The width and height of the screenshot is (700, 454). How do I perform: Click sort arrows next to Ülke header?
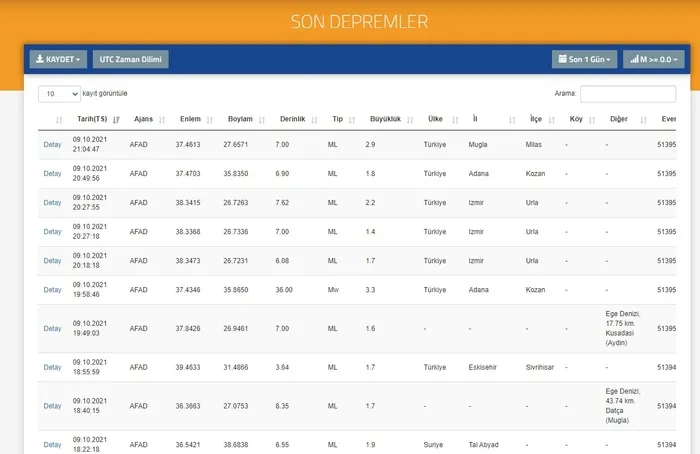coord(455,119)
